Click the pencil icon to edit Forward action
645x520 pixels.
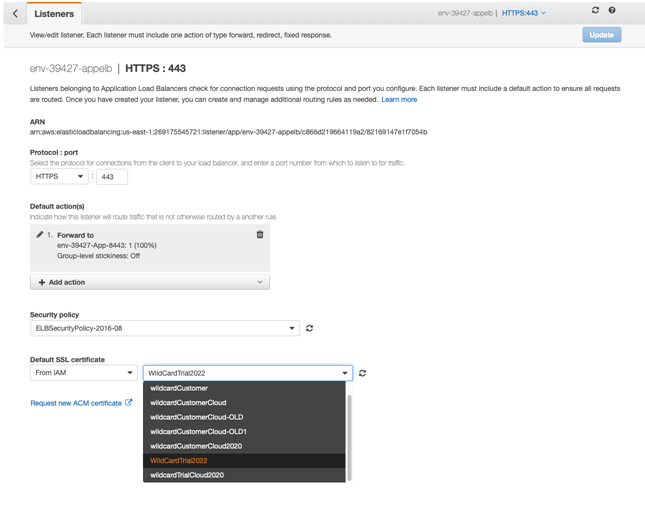pos(40,235)
